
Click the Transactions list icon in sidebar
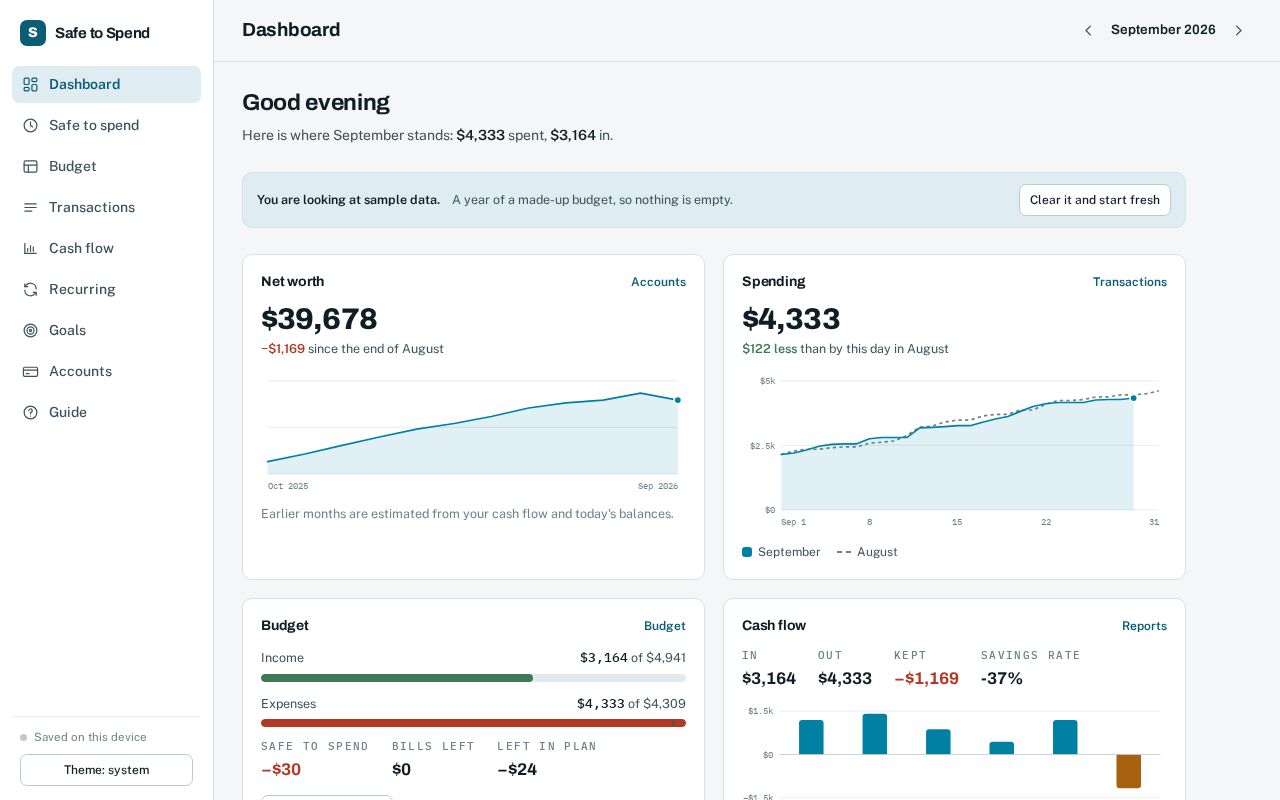(x=31, y=208)
